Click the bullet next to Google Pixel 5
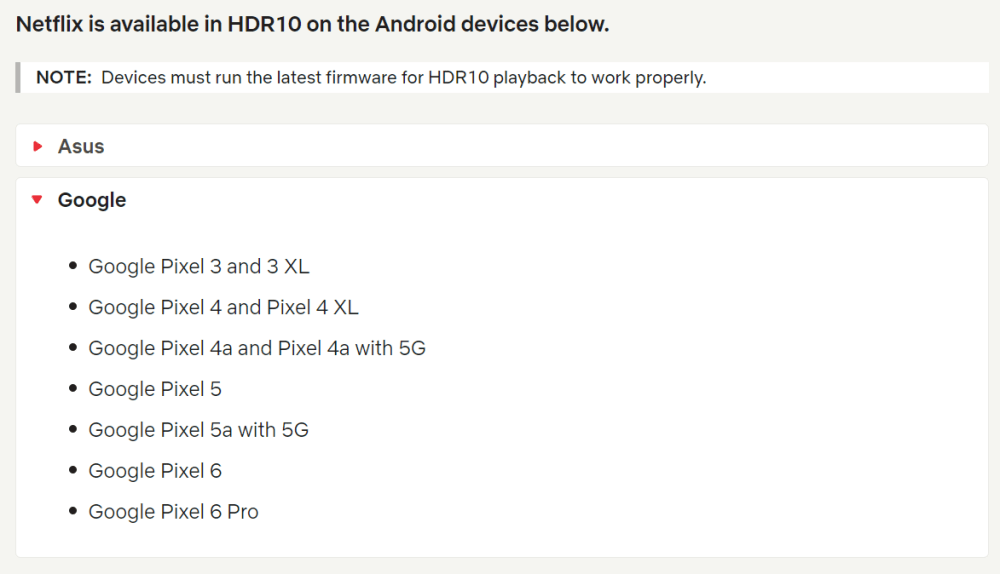Screen dimensions: 1000x574 [x=73, y=390]
